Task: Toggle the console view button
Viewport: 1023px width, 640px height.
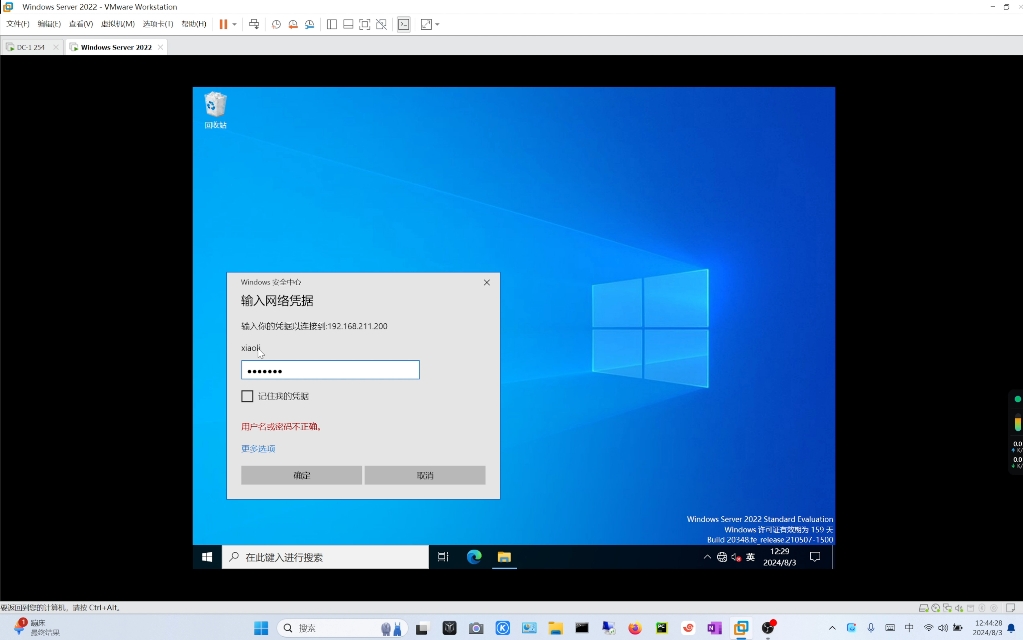Action: click(404, 24)
